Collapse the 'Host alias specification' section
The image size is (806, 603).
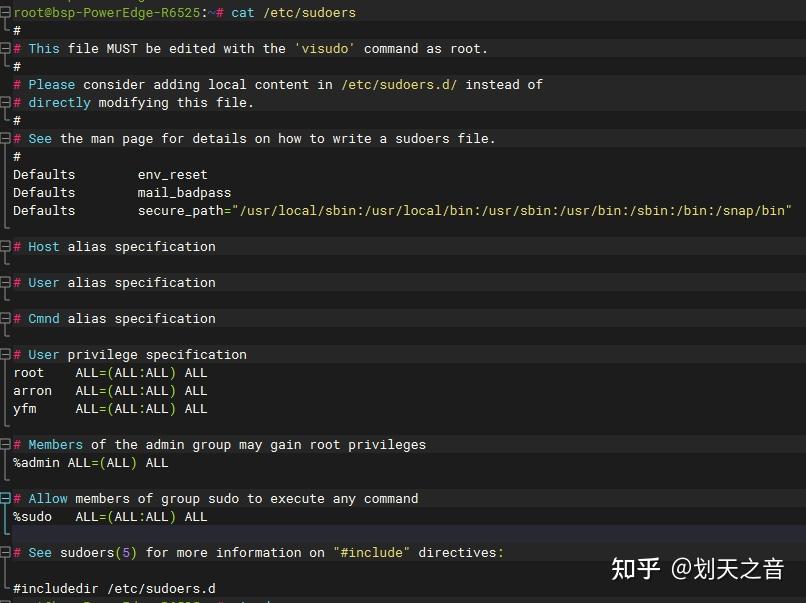pos(5,246)
